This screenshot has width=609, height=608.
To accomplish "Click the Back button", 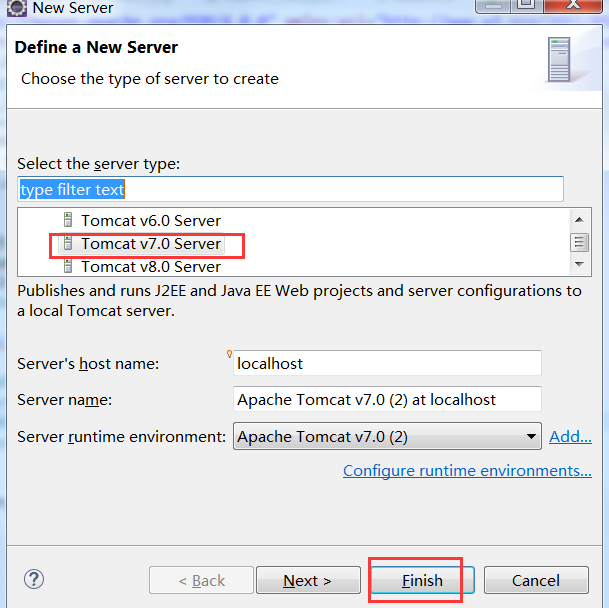I will coord(201,580).
